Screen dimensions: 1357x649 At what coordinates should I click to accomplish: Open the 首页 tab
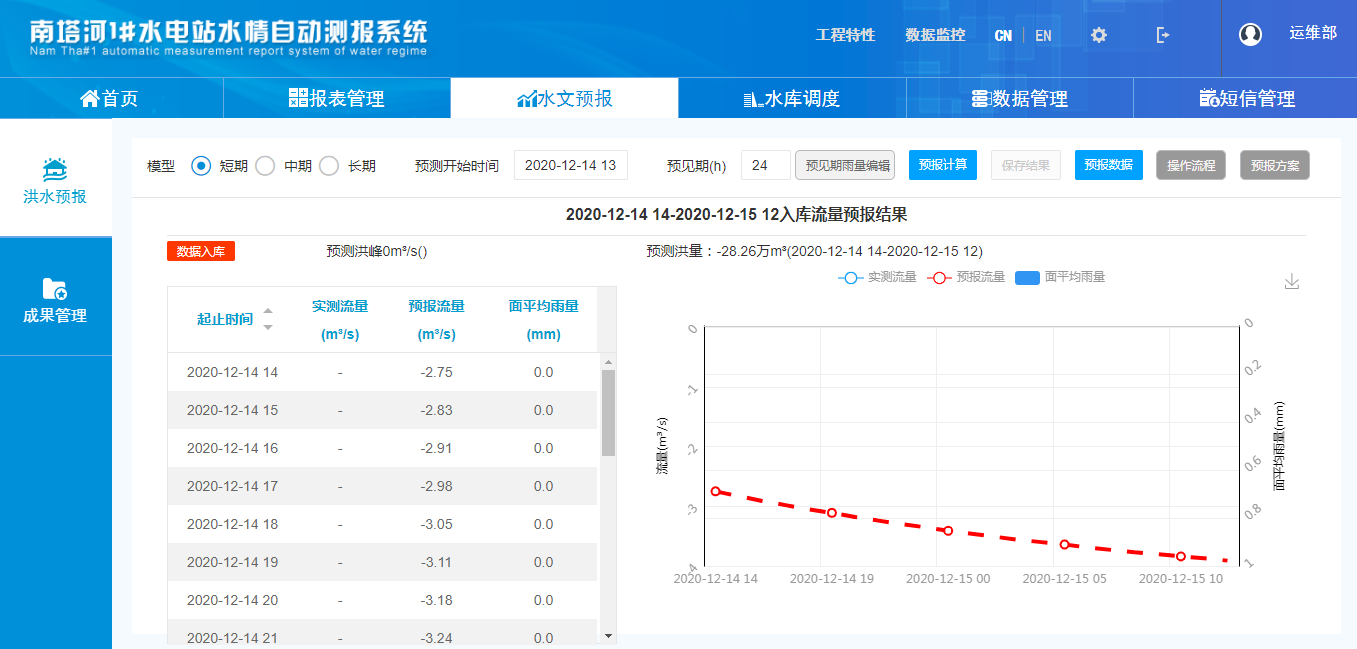point(112,98)
